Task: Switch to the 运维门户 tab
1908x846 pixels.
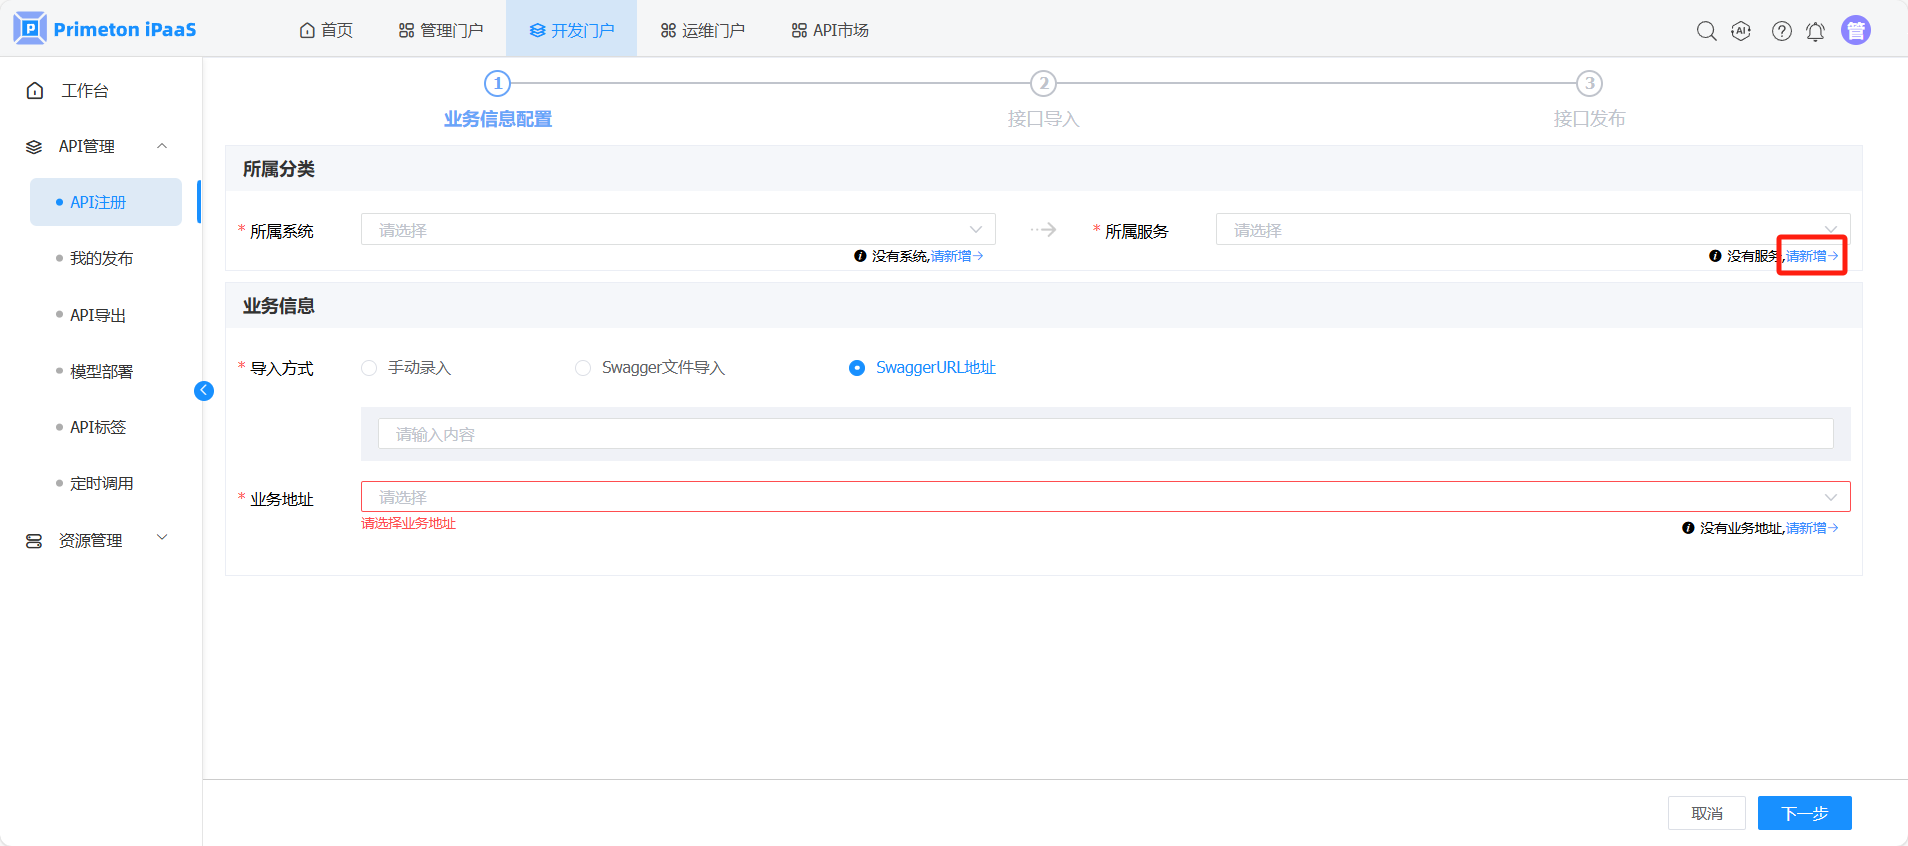Action: (x=702, y=30)
